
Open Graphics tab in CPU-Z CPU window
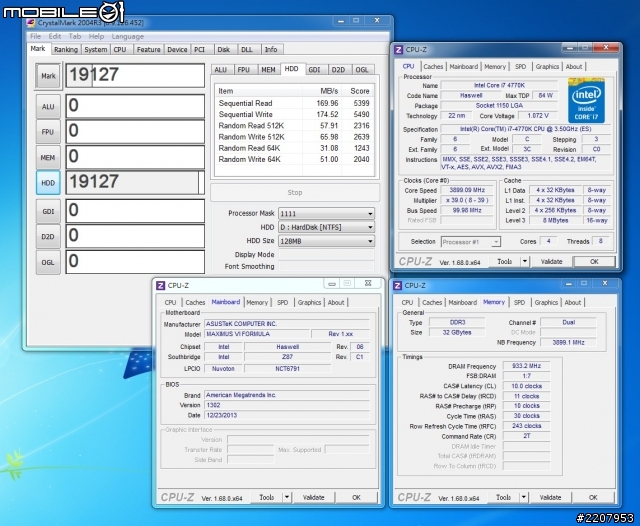coord(547,67)
